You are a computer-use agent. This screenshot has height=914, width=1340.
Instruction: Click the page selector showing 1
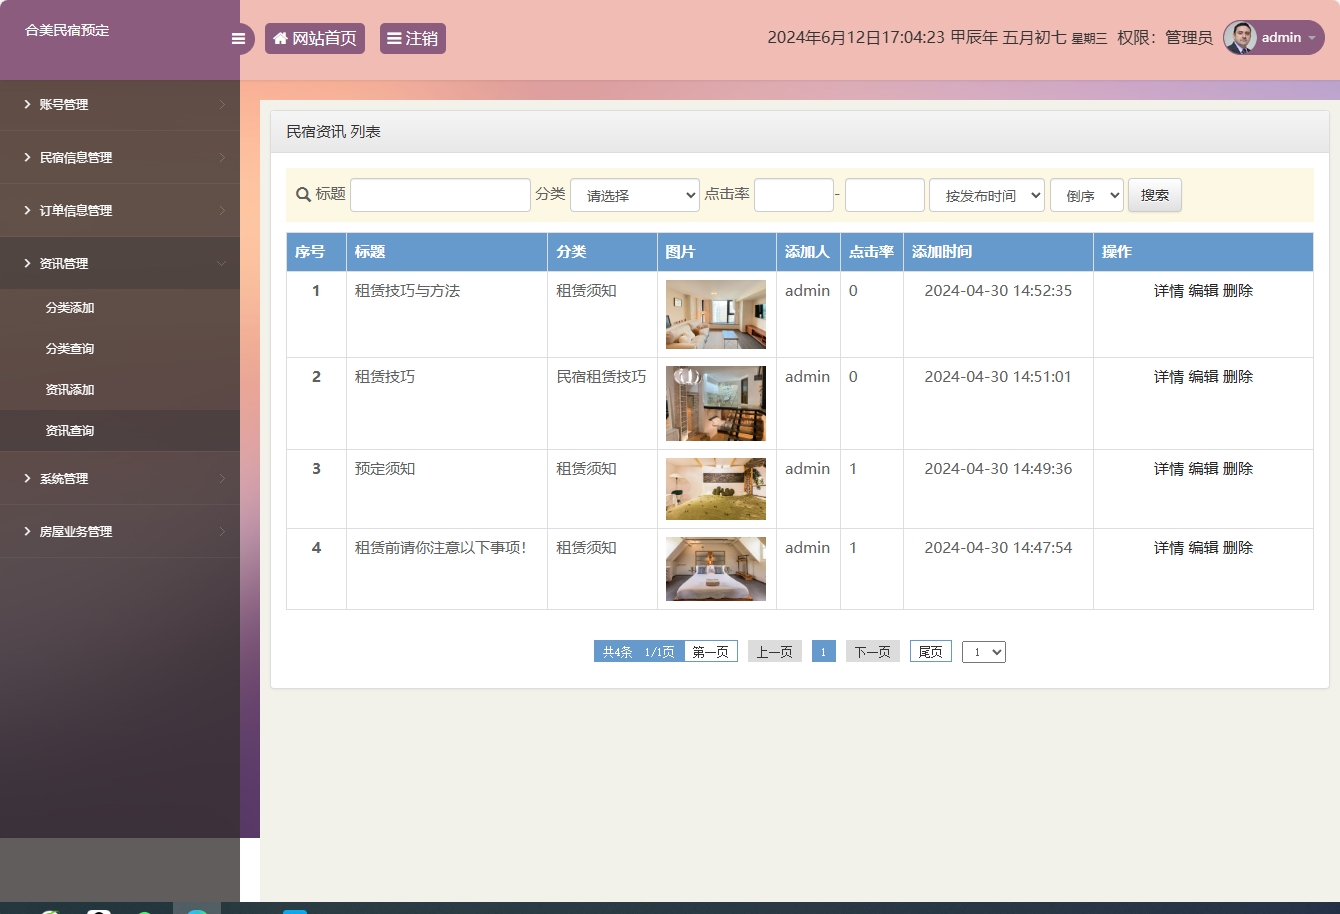click(983, 651)
